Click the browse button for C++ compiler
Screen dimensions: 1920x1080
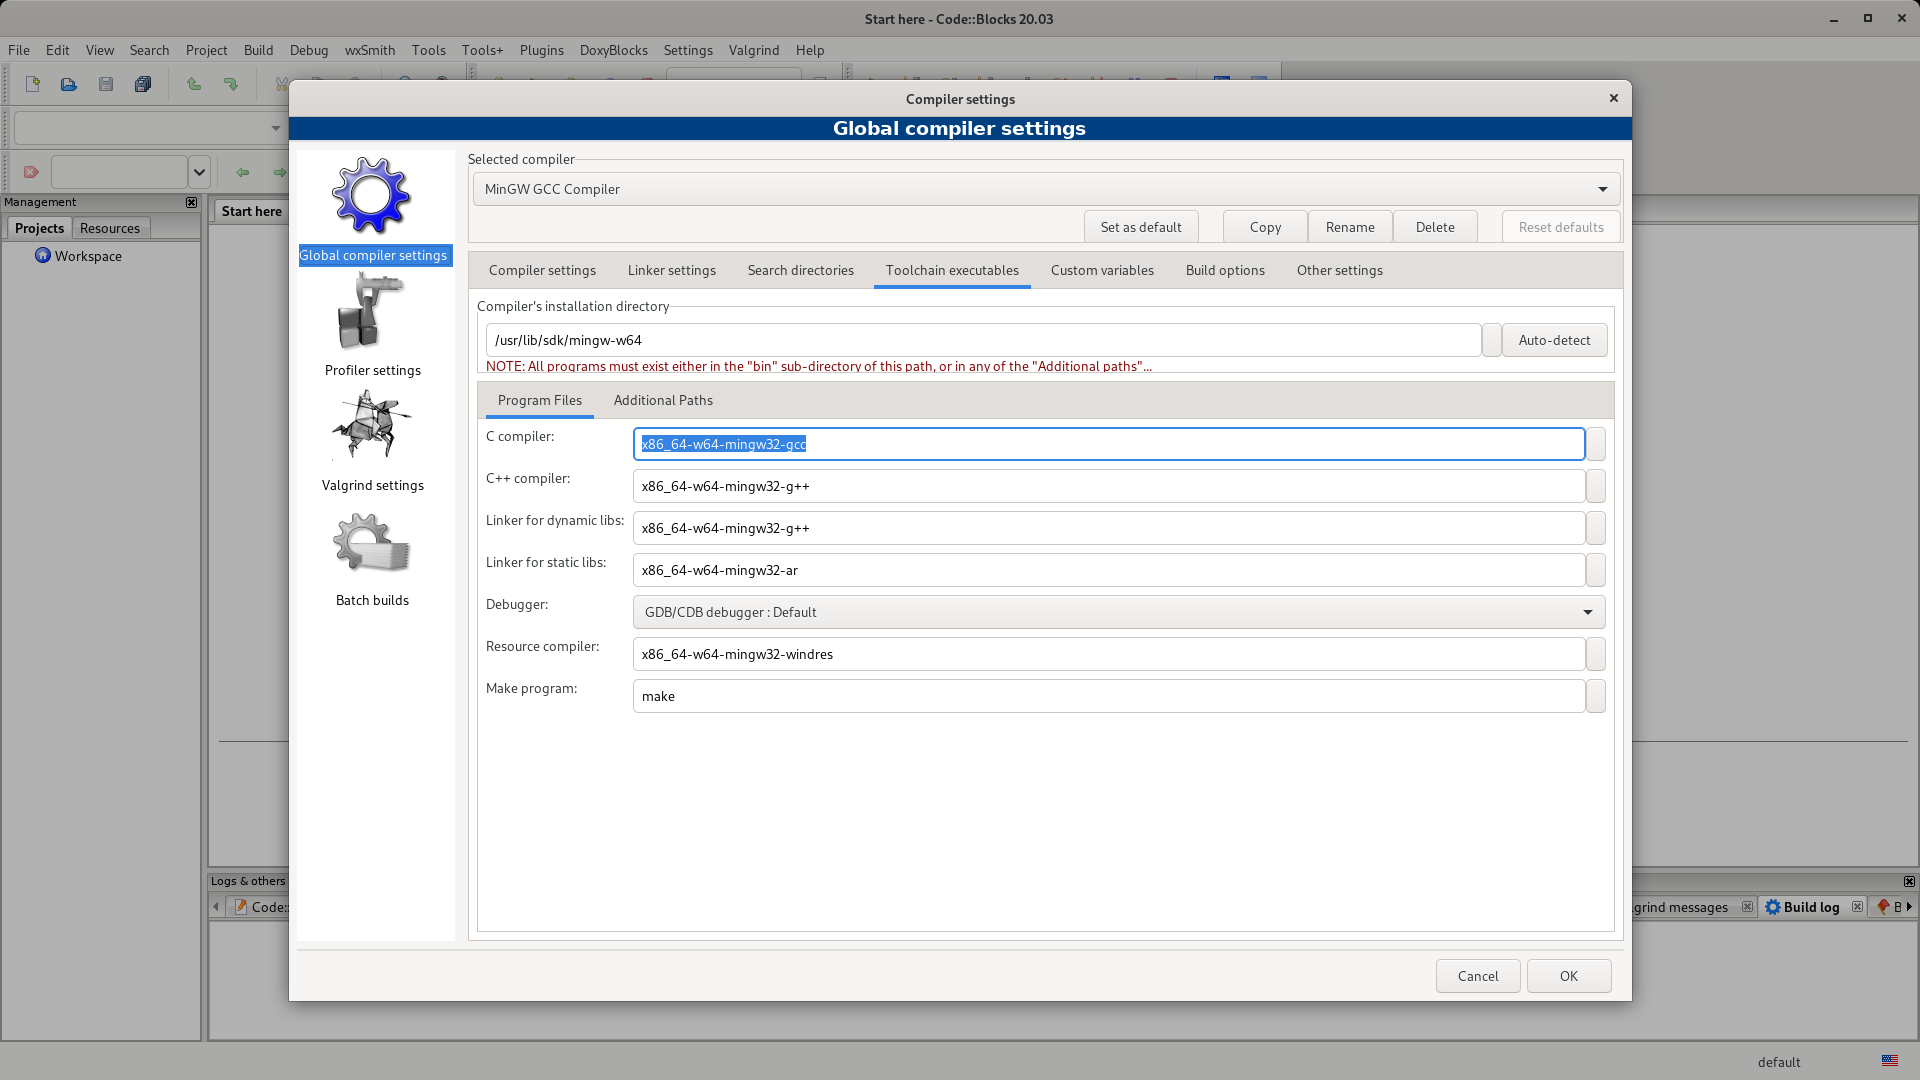coord(1596,486)
